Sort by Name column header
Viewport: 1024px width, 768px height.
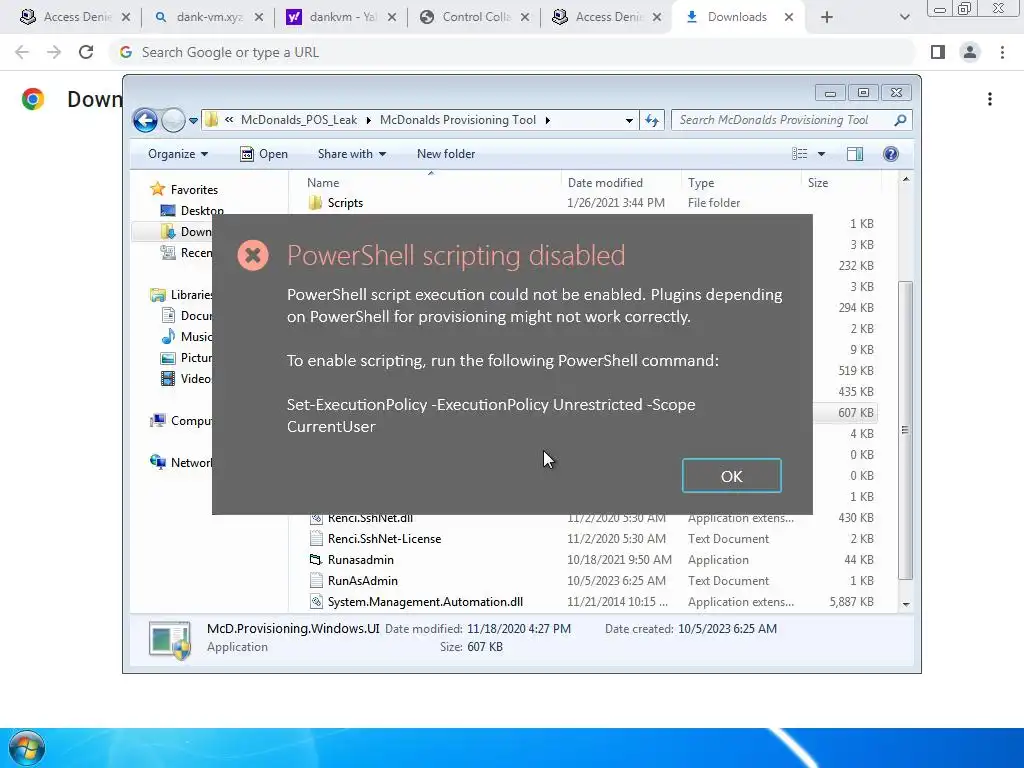pos(431,183)
